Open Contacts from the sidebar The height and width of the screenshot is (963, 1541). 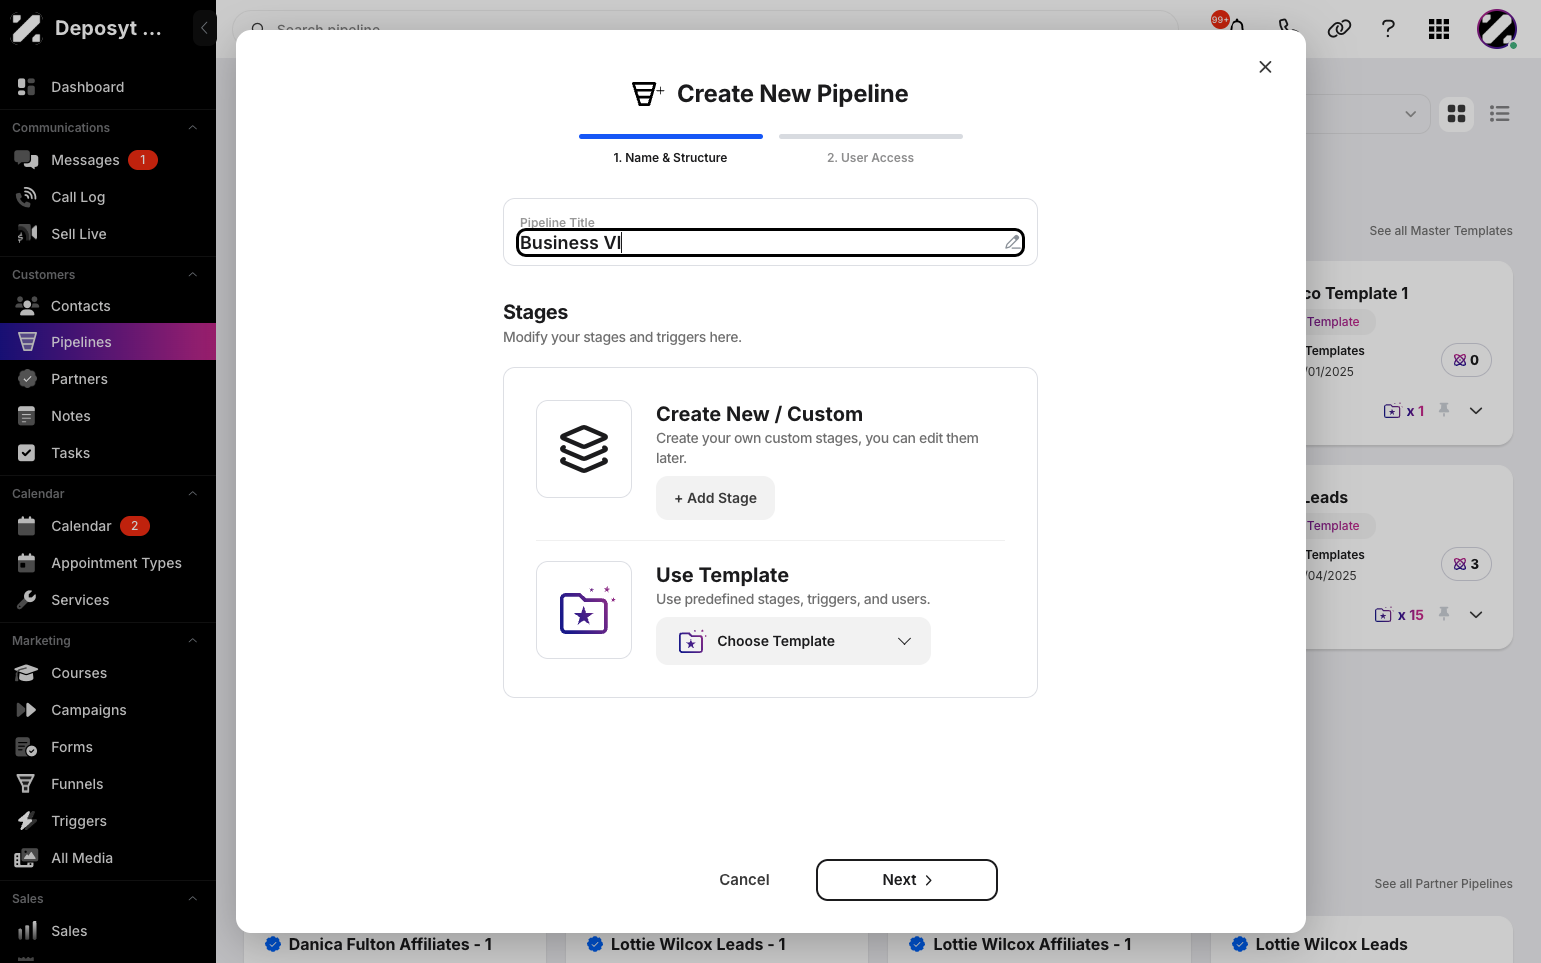(80, 306)
